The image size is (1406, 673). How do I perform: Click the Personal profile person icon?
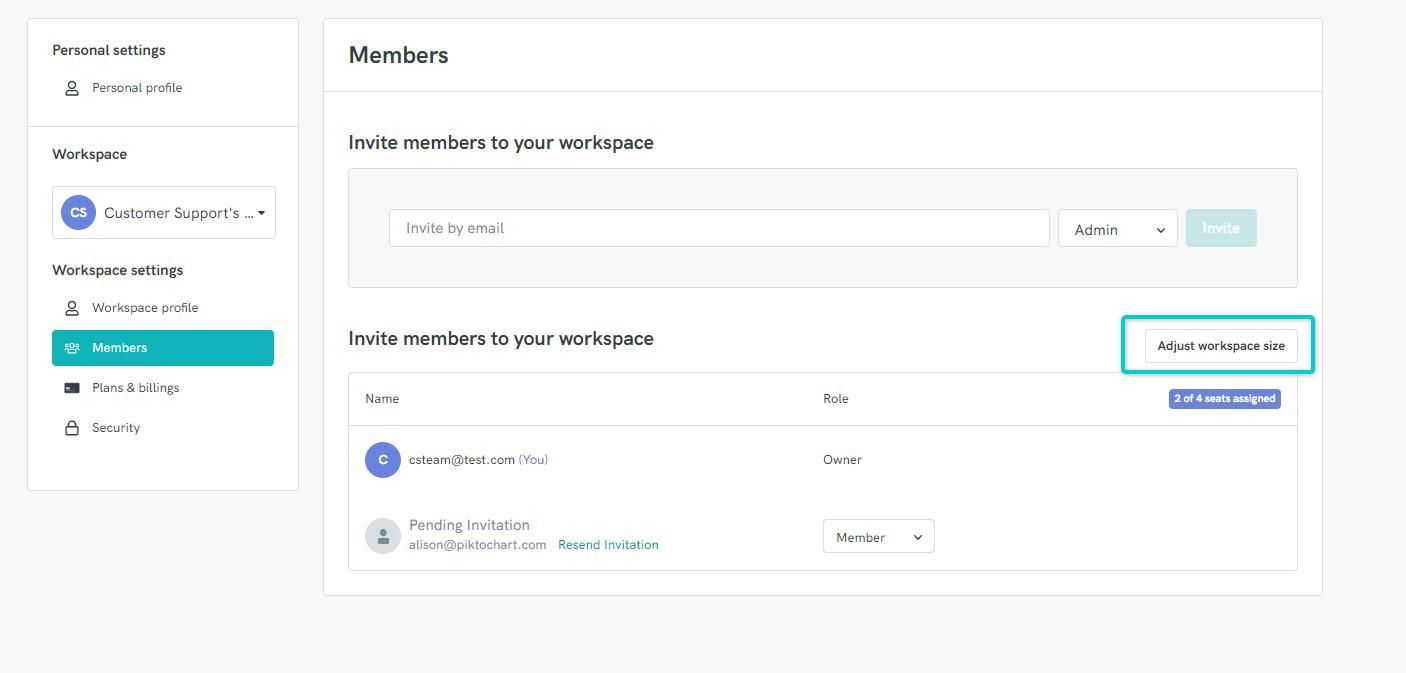coord(72,88)
